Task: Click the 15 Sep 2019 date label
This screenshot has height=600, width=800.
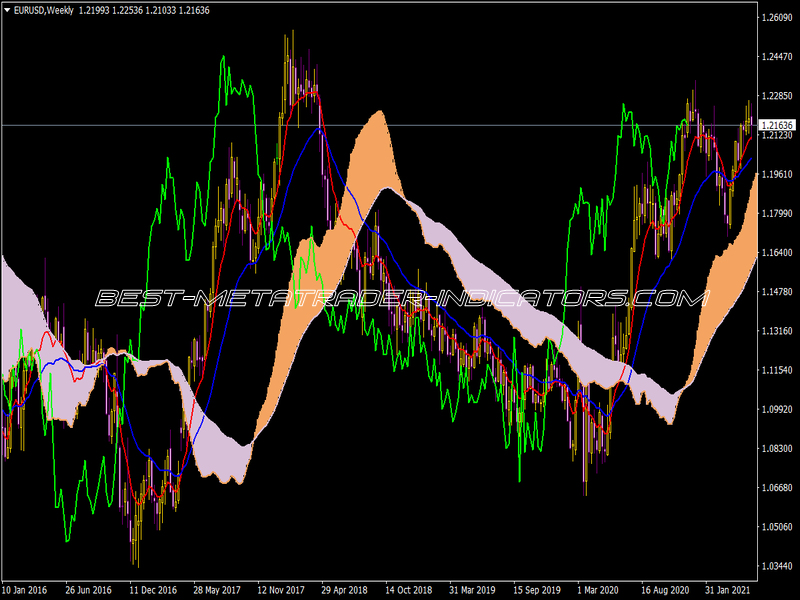Action: (536, 590)
